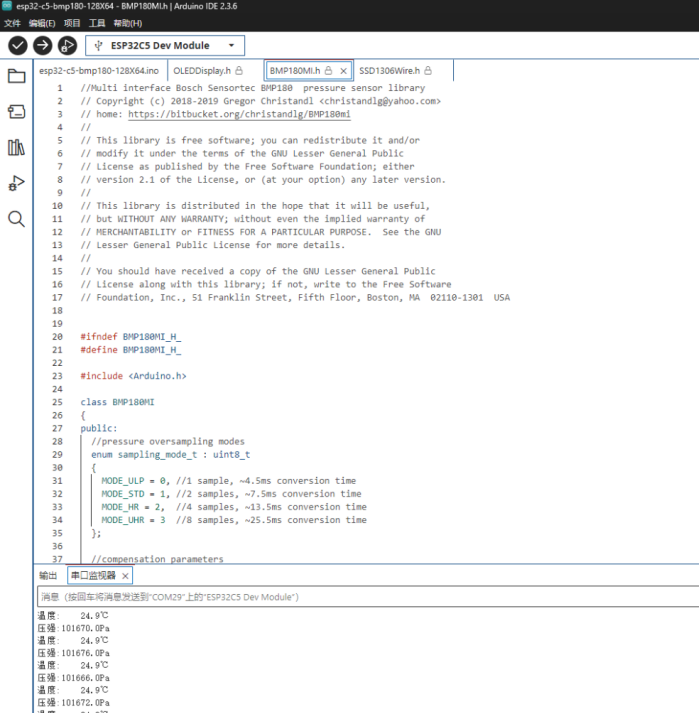Switch to the SSD1306Wire.h tab
The width and height of the screenshot is (699, 713).
390,71
